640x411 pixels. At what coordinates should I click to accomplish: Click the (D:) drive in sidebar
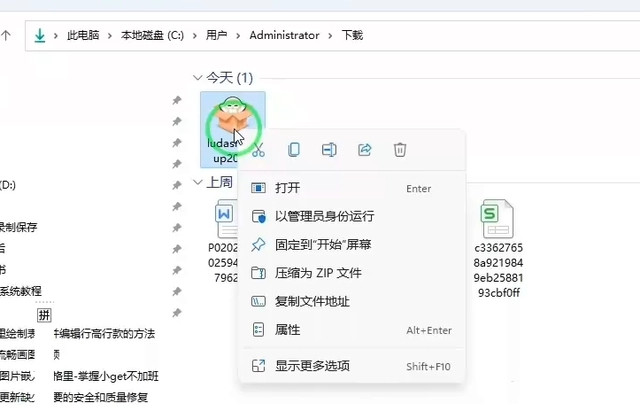(8, 185)
